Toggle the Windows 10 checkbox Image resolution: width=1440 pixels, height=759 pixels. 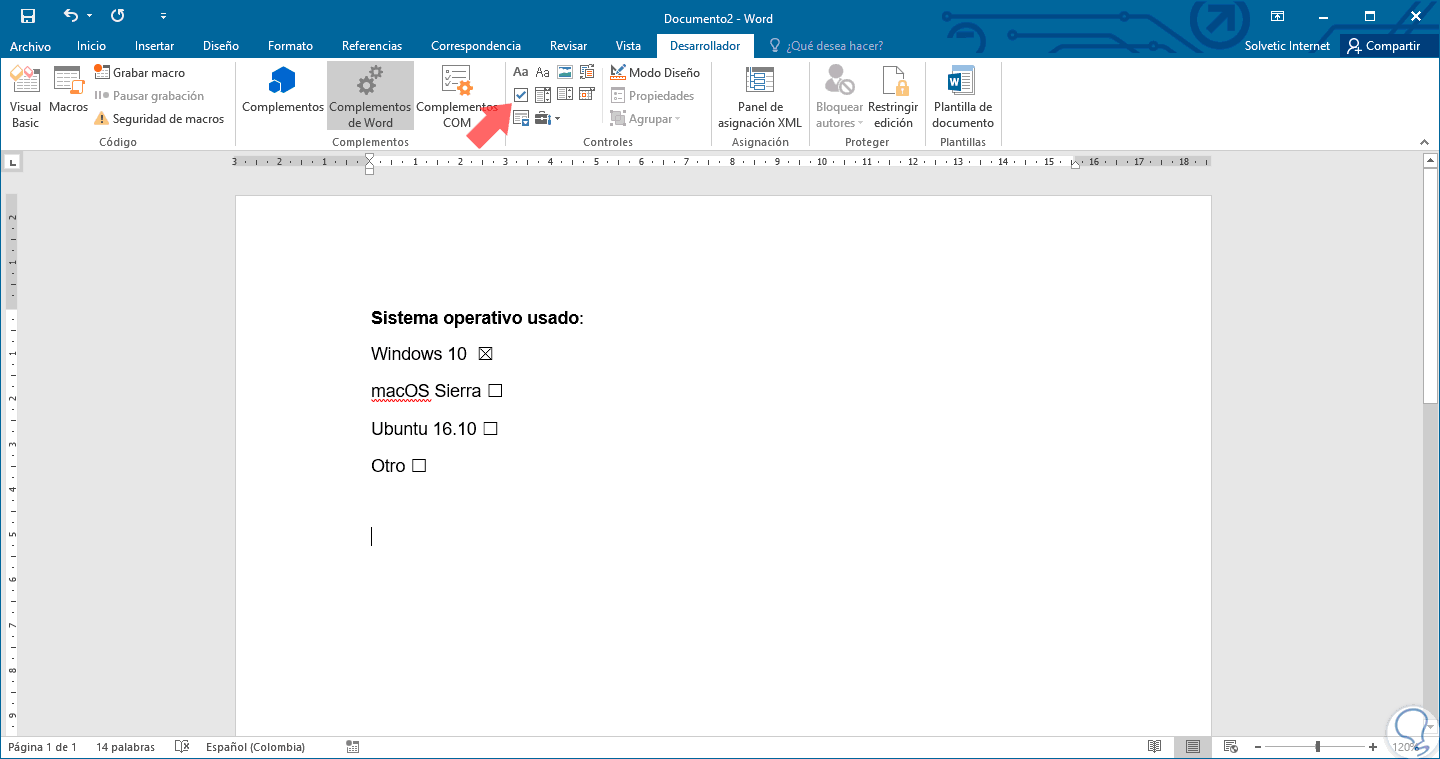[486, 354]
